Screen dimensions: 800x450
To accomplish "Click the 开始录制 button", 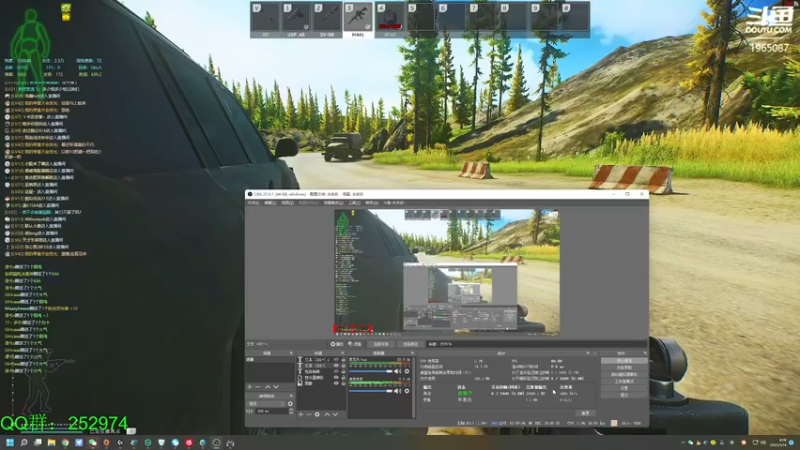I will point(624,367).
